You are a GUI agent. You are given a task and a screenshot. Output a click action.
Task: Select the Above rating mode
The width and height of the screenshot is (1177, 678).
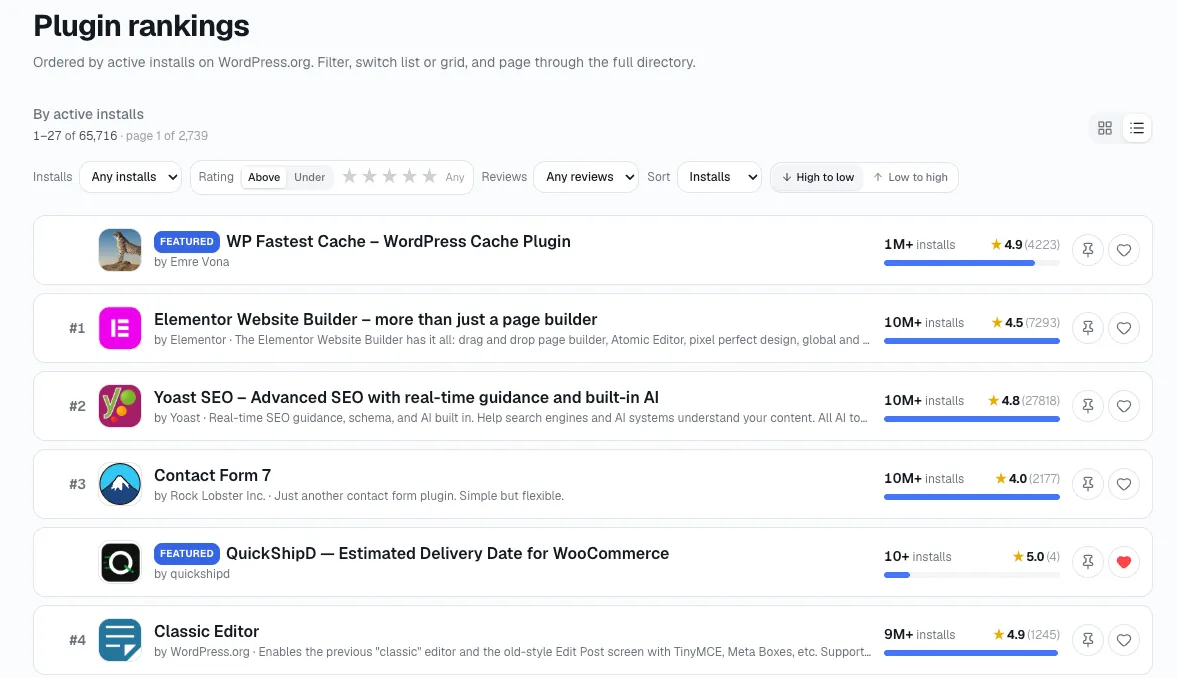click(263, 177)
